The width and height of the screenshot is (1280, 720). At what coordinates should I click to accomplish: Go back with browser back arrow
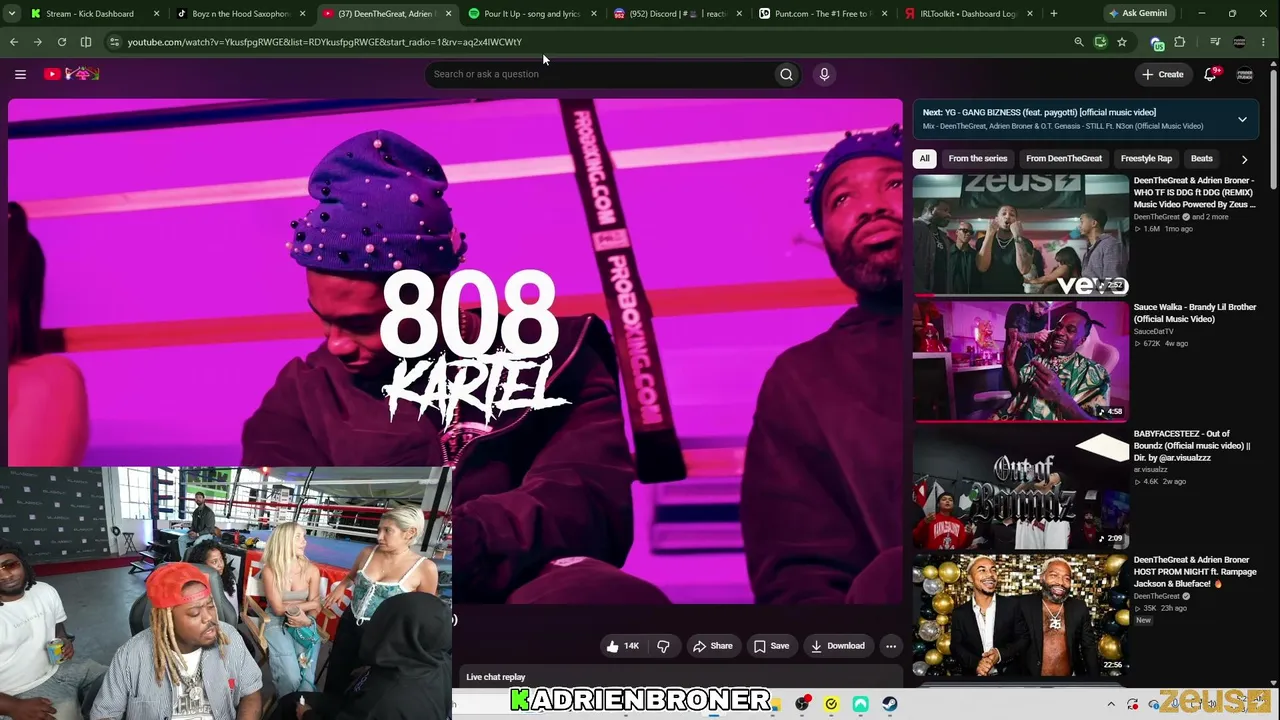click(14, 42)
